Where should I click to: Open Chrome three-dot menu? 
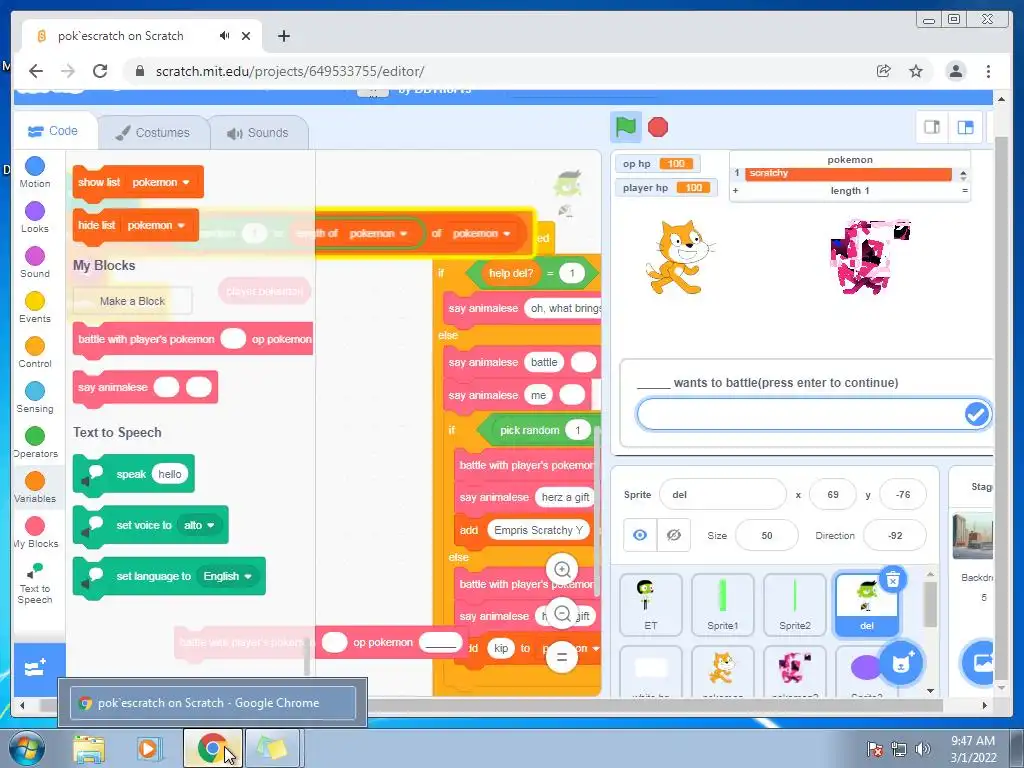coord(988,71)
